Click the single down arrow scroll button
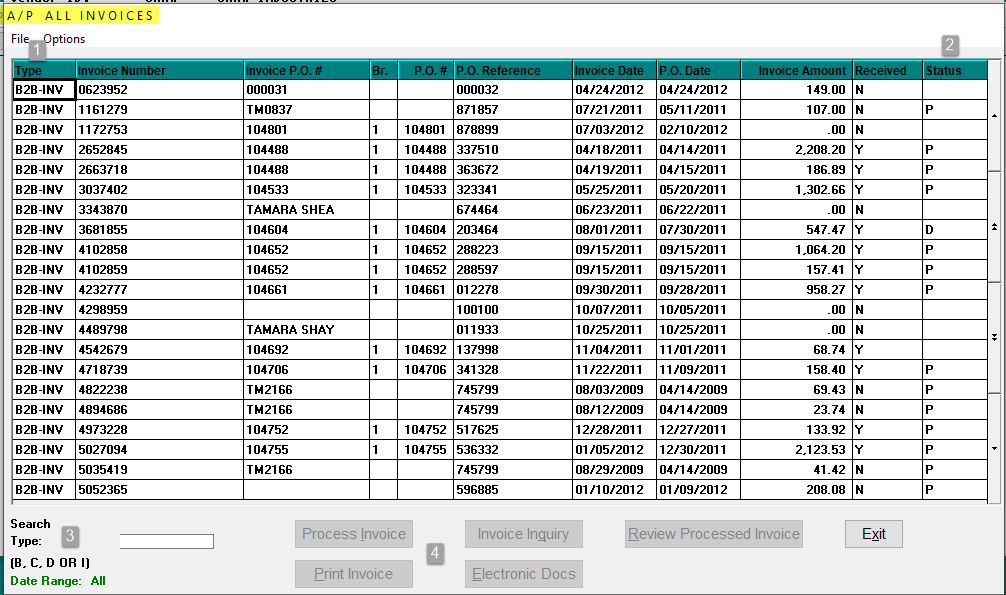 pyautogui.click(x=994, y=449)
